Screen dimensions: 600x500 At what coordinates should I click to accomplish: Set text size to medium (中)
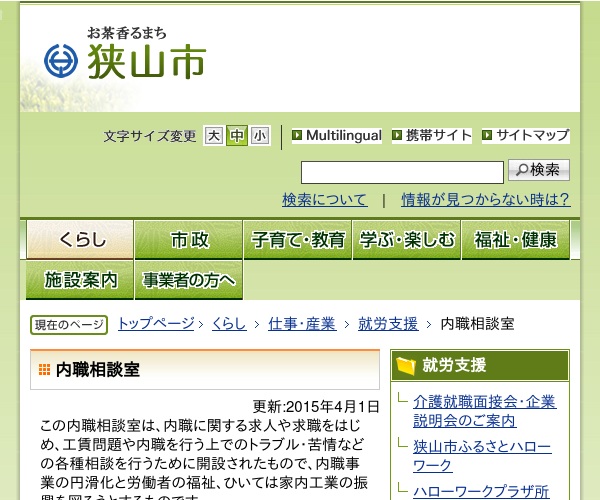click(237, 136)
